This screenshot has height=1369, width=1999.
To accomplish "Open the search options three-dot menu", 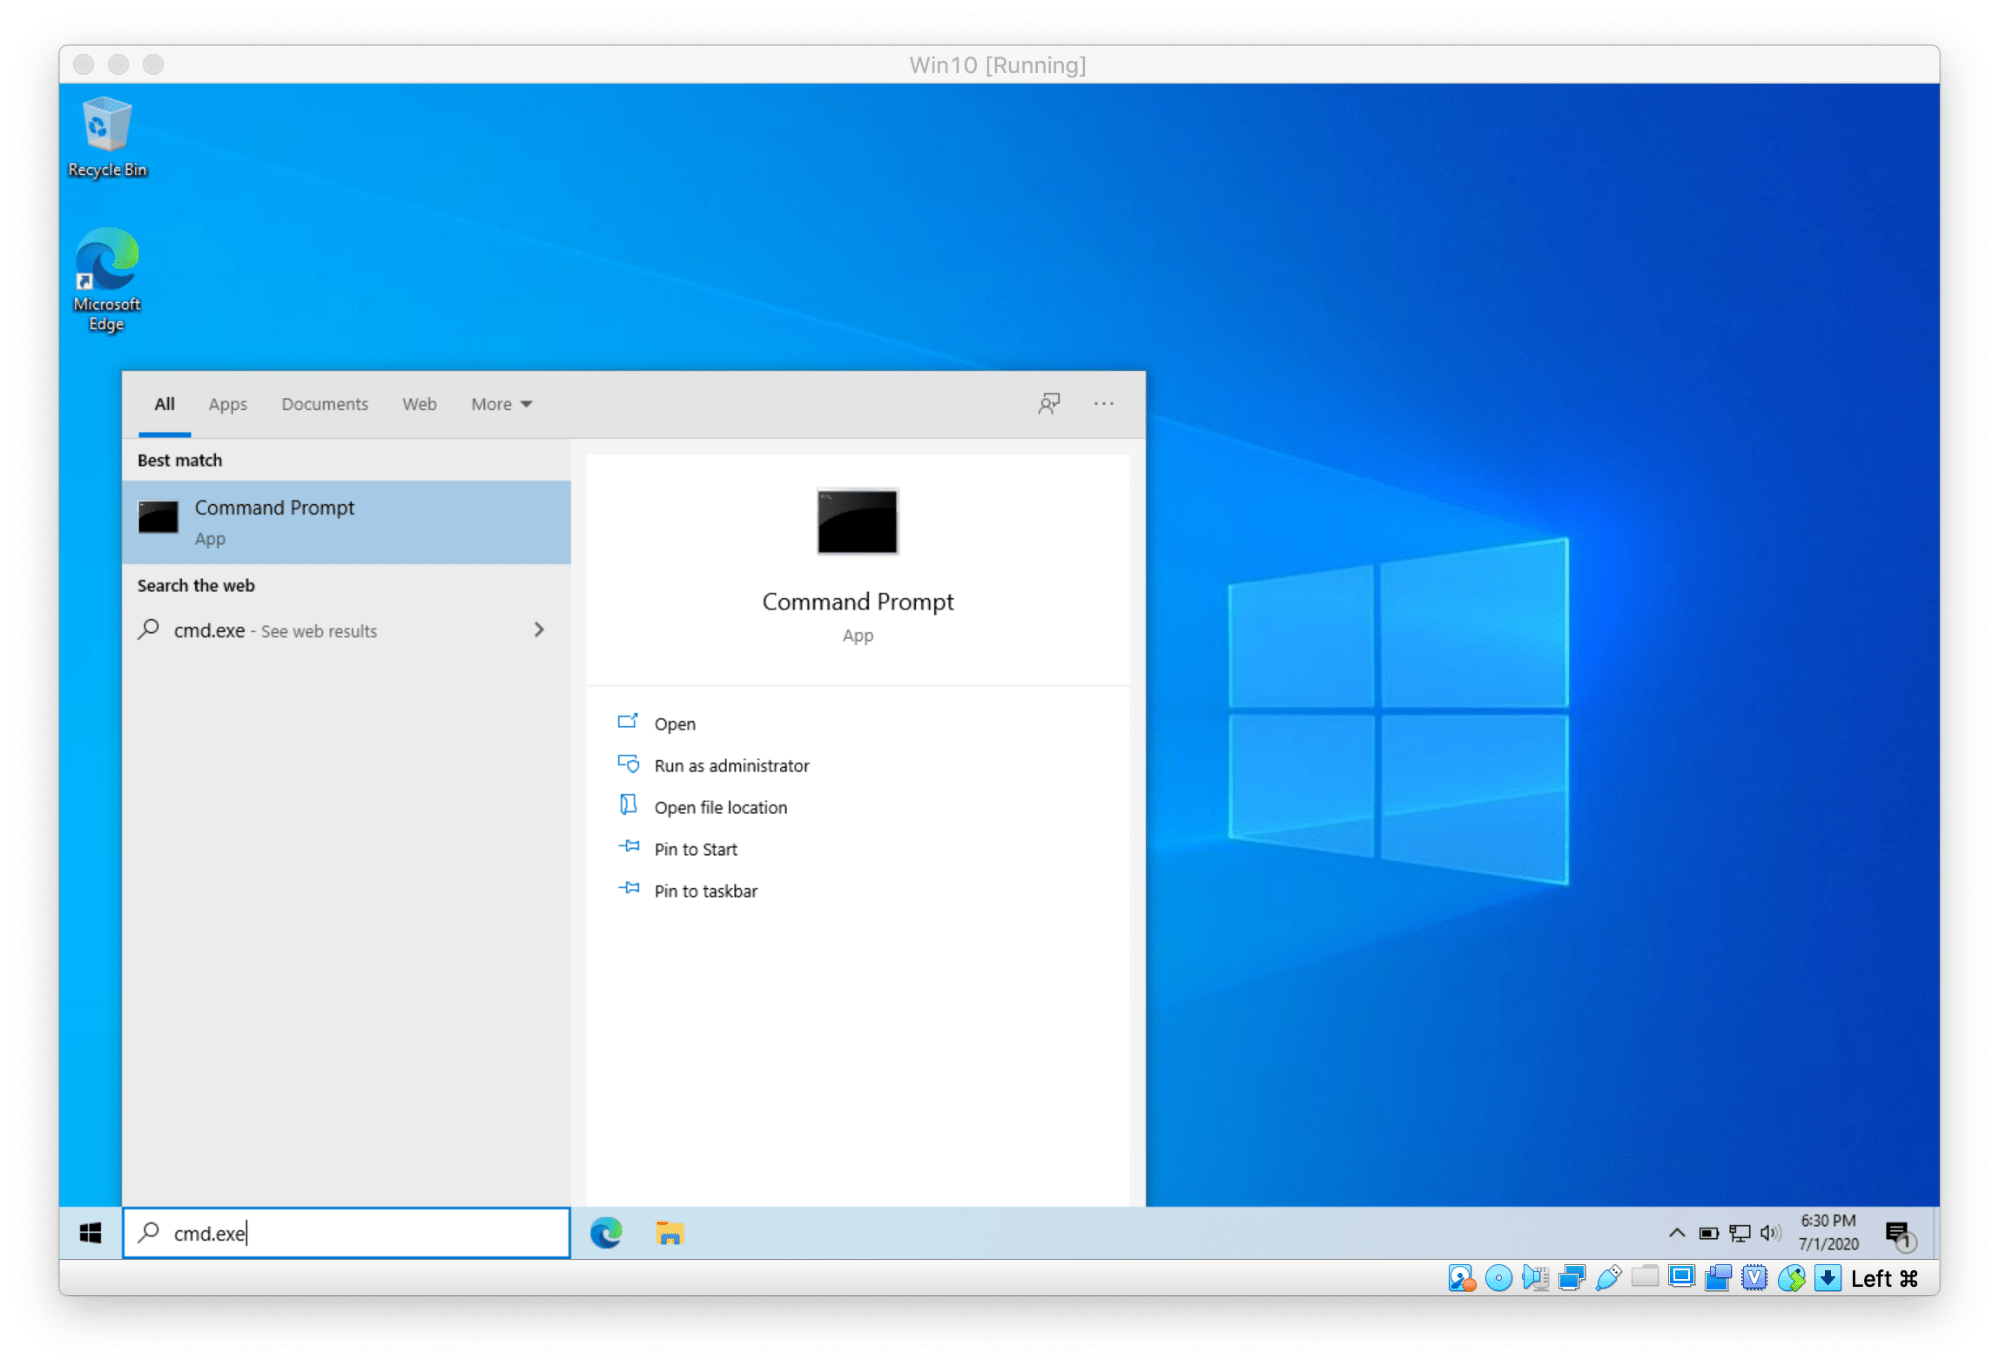I will [x=1103, y=404].
